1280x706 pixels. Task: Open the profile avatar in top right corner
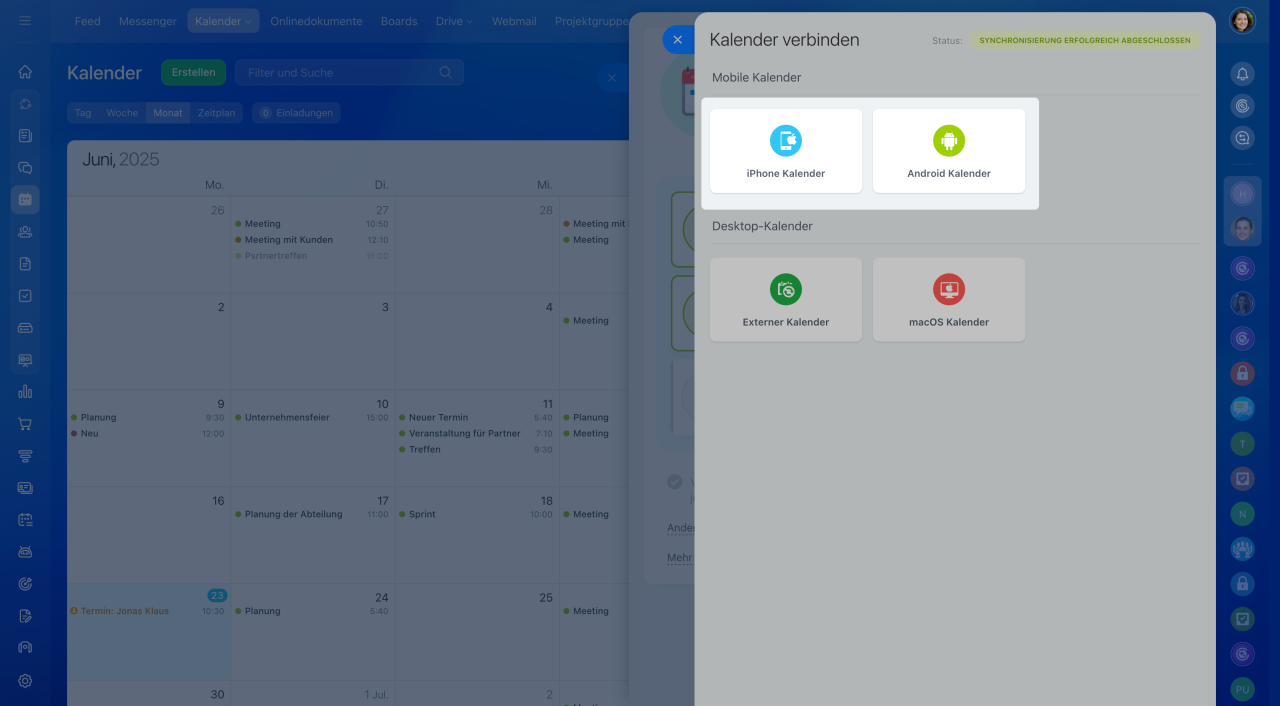pyautogui.click(x=1242, y=21)
